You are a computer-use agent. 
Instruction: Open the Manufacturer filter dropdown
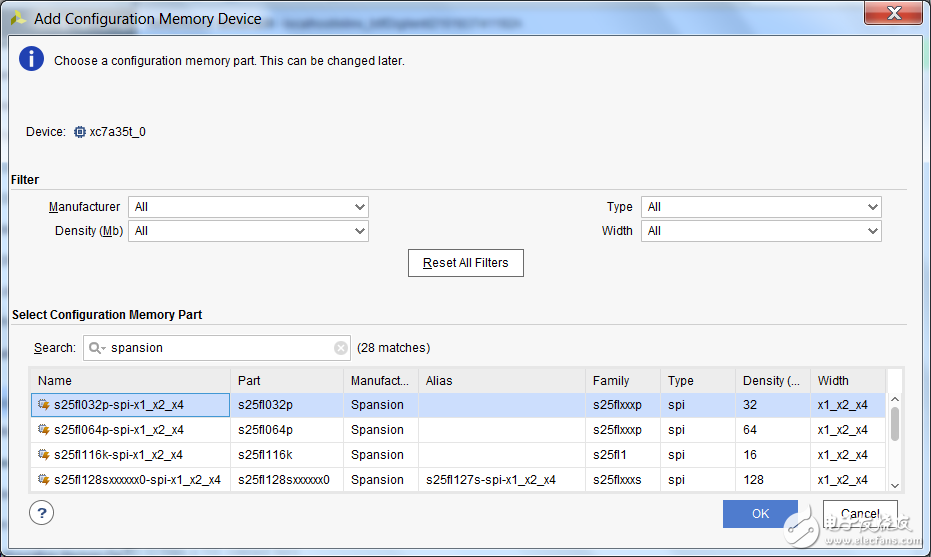pyautogui.click(x=248, y=207)
